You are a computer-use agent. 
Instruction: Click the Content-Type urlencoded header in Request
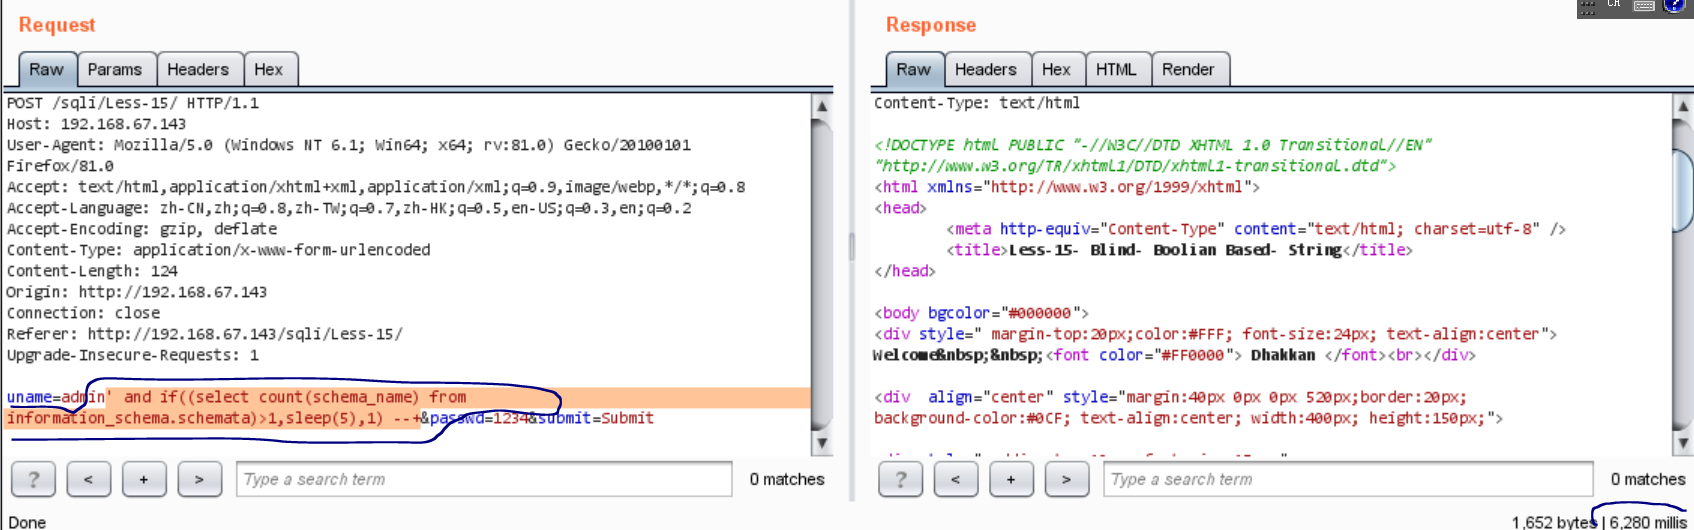click(x=218, y=250)
